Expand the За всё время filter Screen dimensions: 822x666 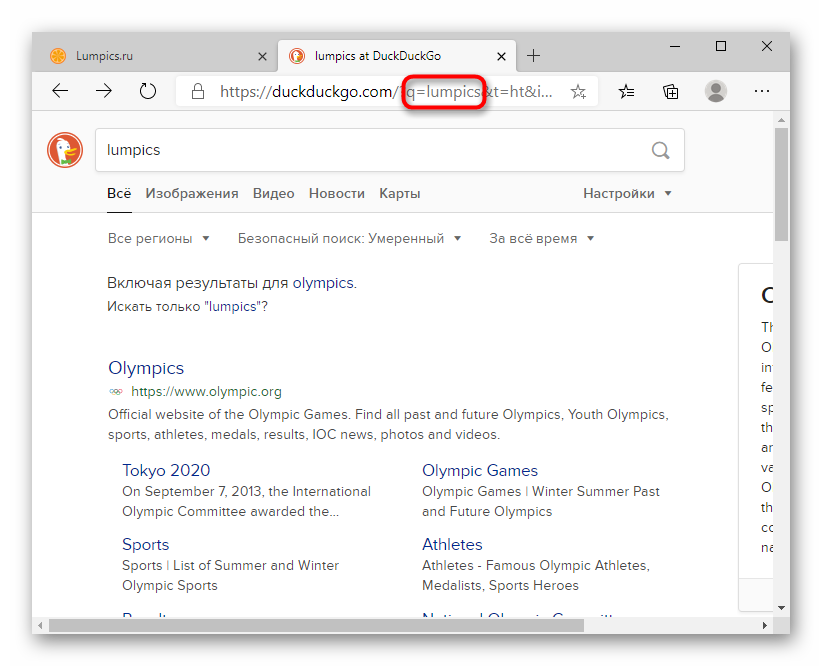(x=541, y=239)
